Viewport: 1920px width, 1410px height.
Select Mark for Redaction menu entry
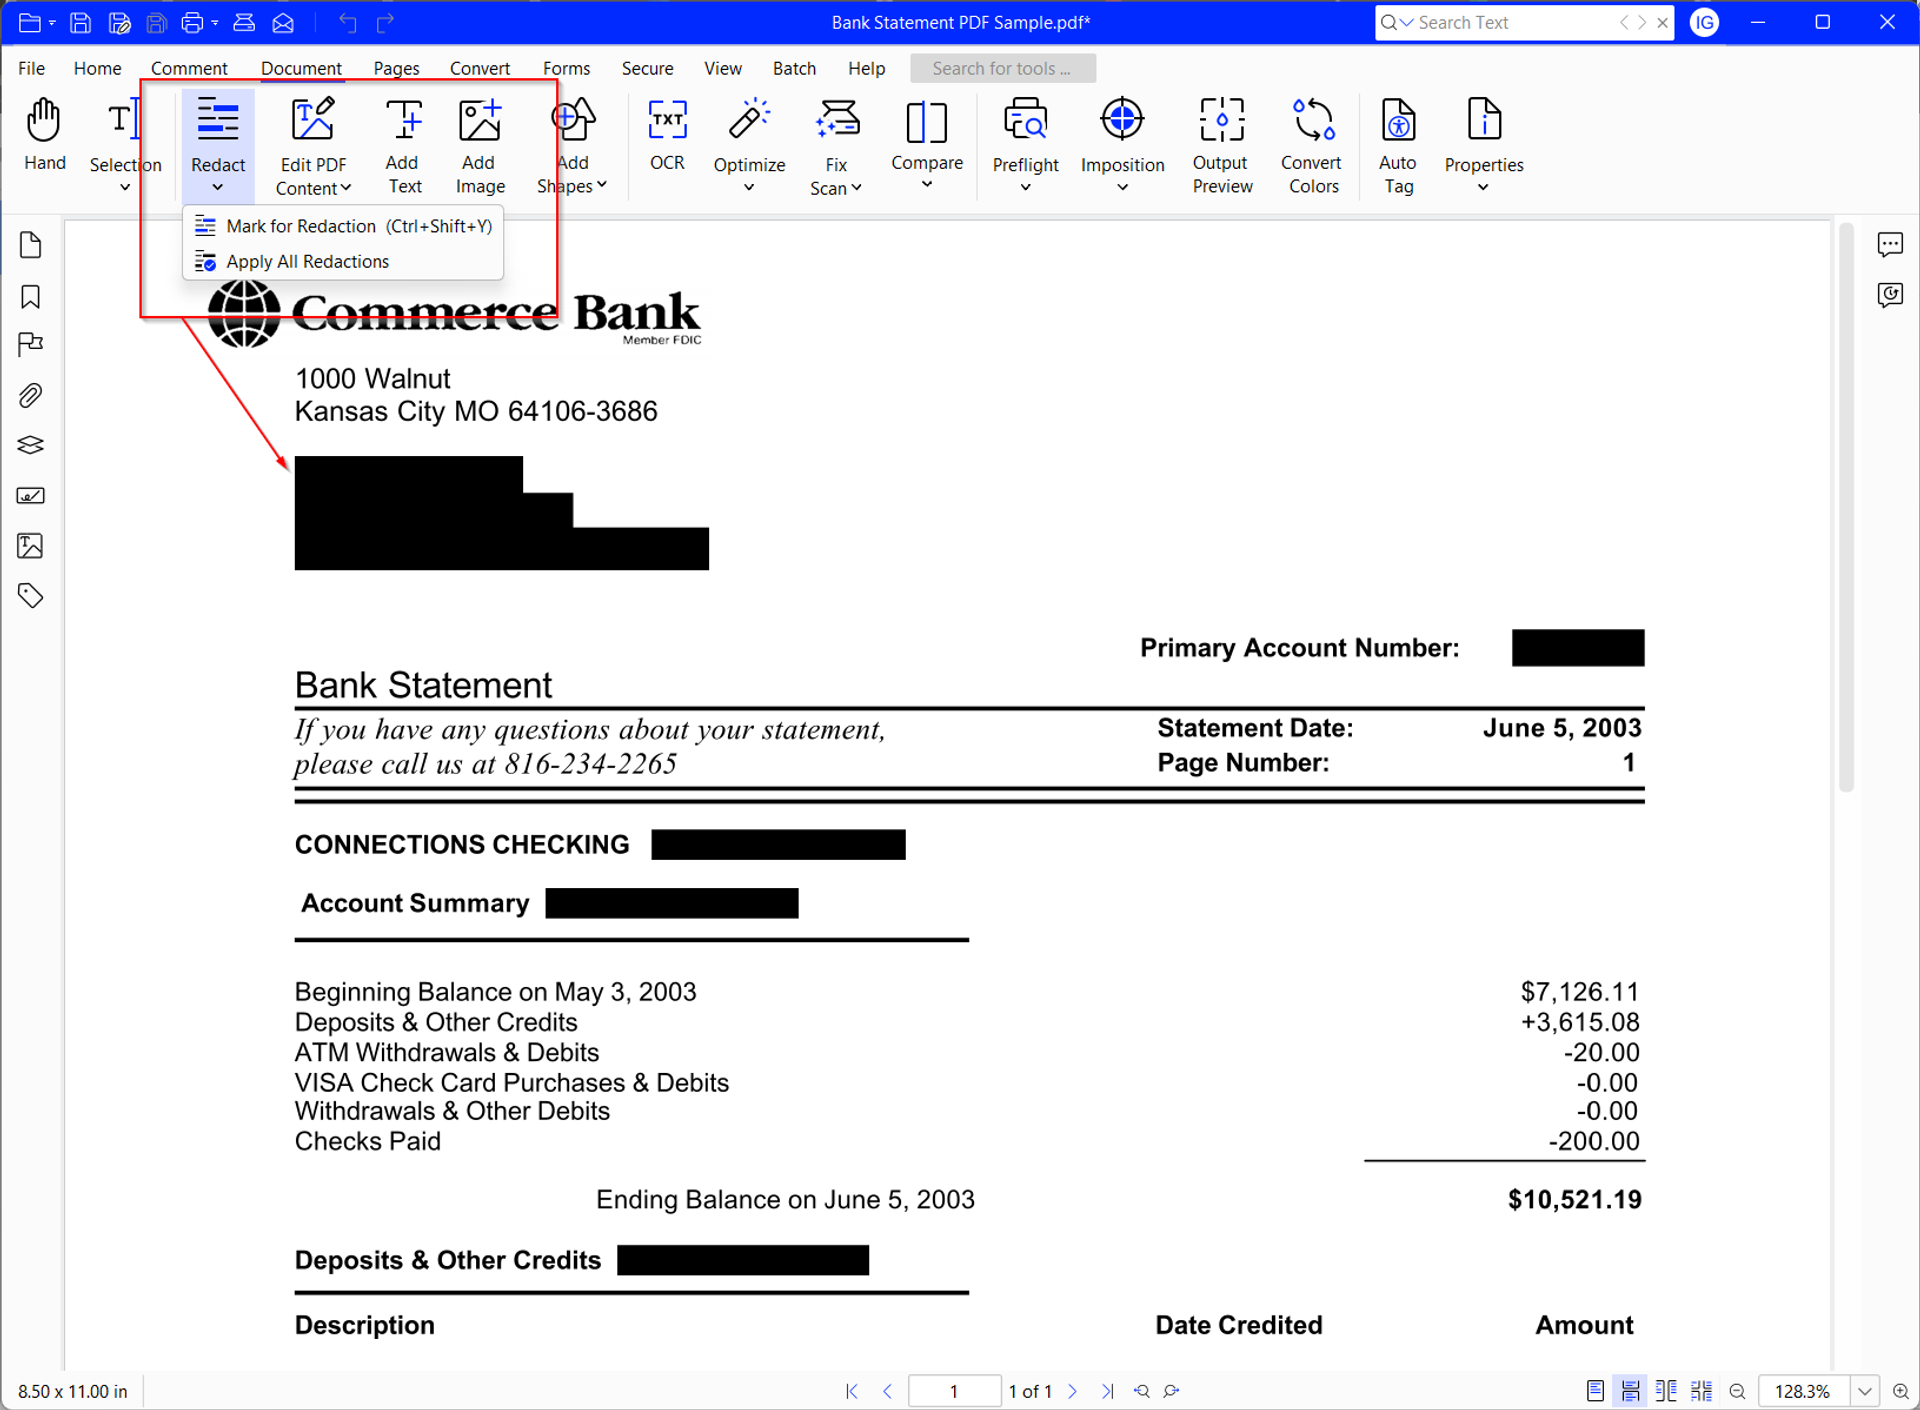tap(343, 226)
